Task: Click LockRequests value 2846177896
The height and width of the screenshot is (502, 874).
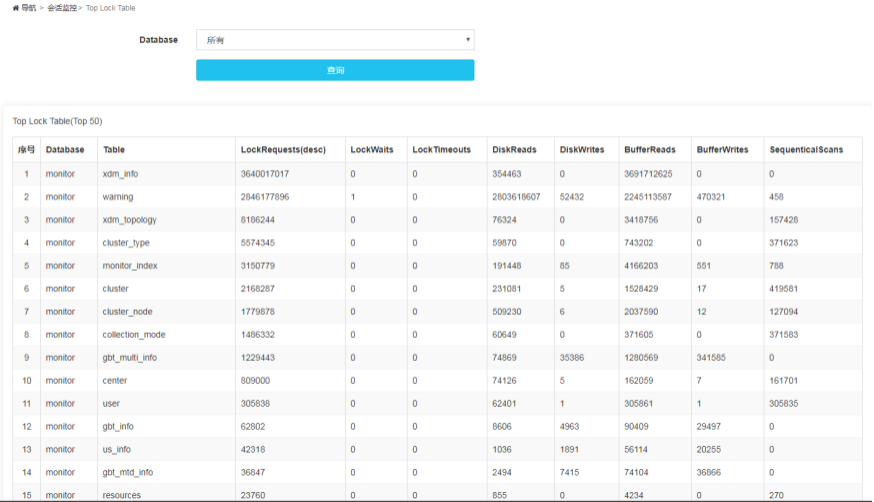Action: (265, 197)
